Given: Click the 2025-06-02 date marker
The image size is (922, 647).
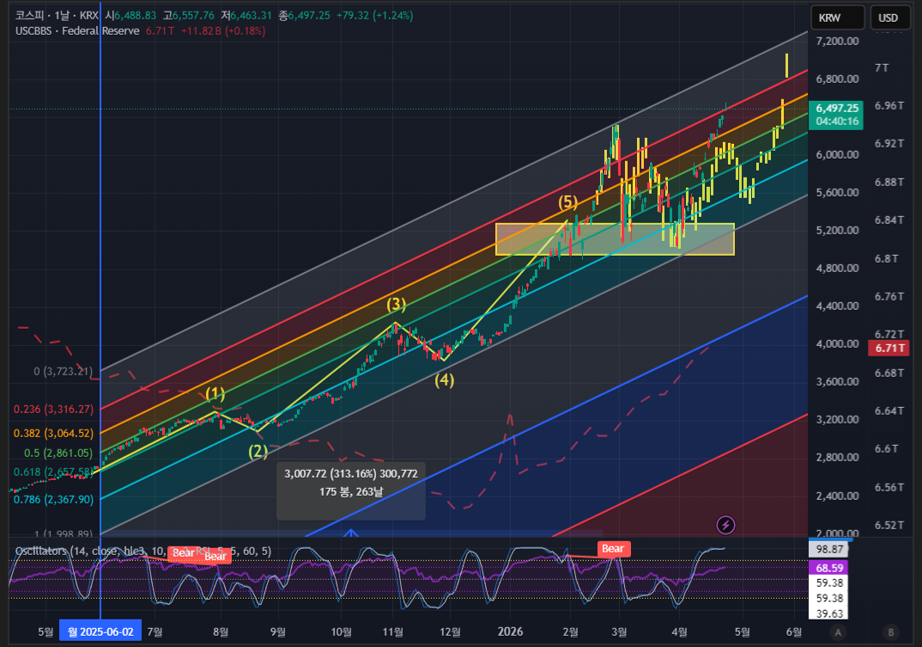Looking at the screenshot, I should pyautogui.click(x=101, y=632).
